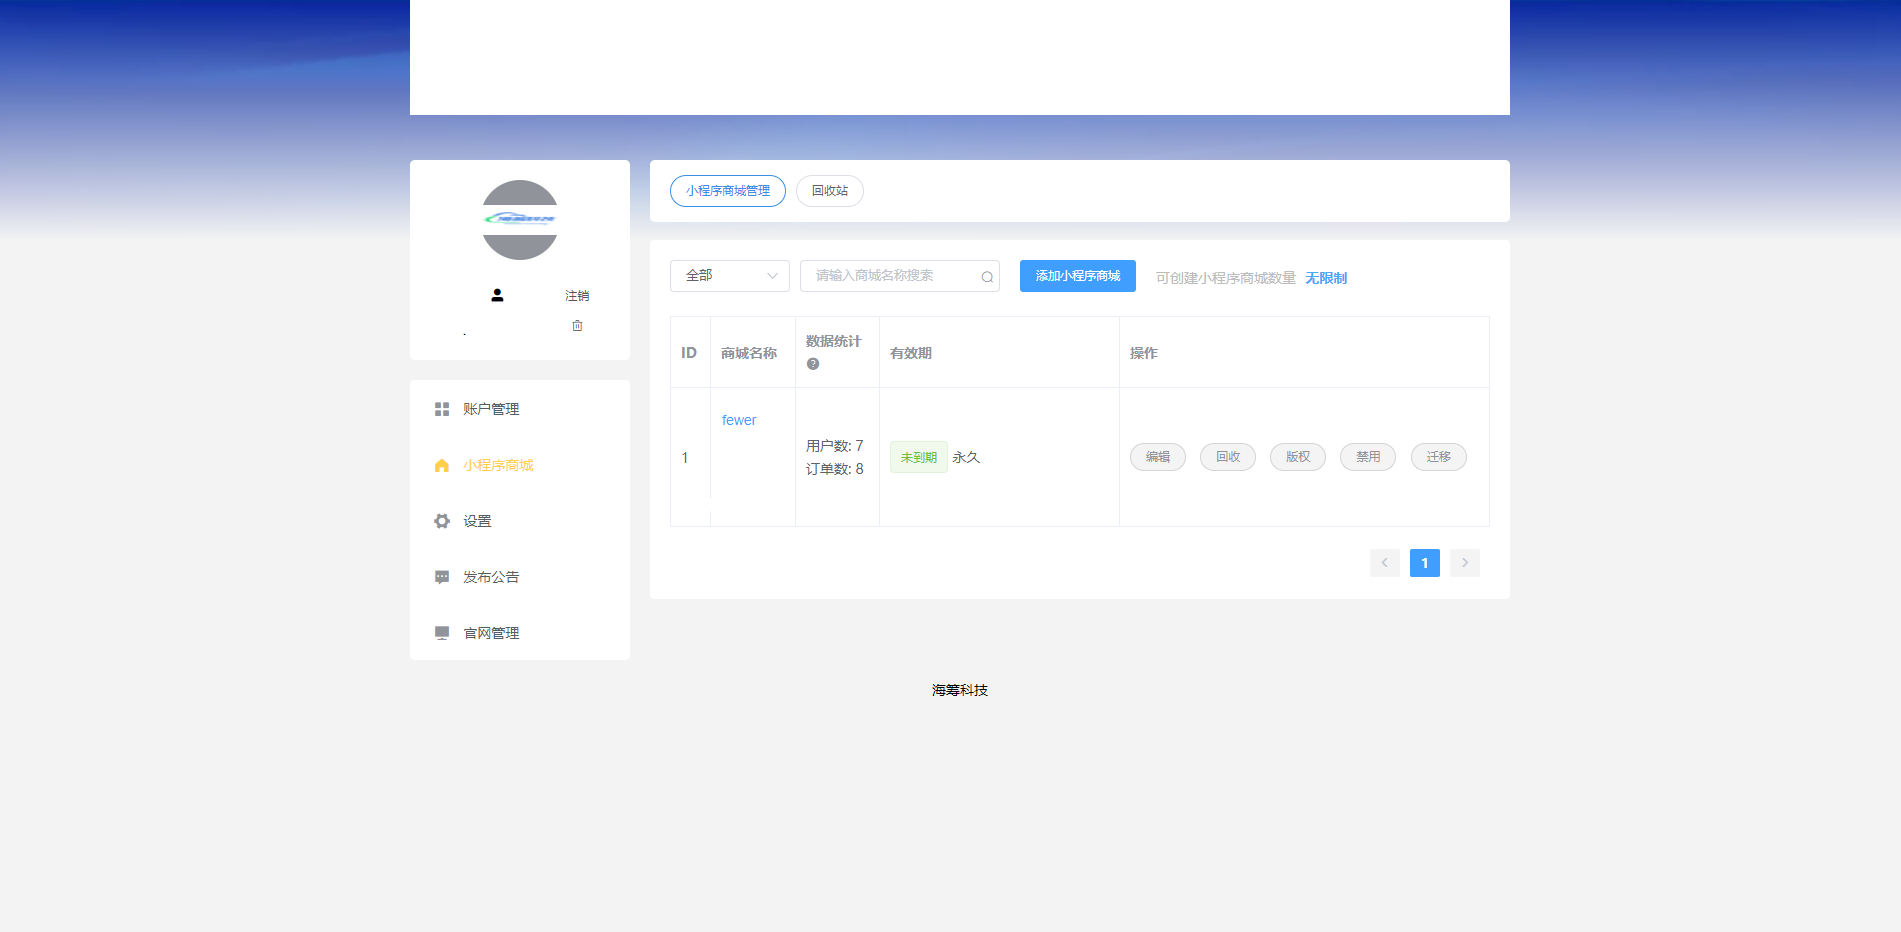Select the 账户管理 grid icon in sidebar
This screenshot has height=932, width=1901.
click(x=441, y=408)
